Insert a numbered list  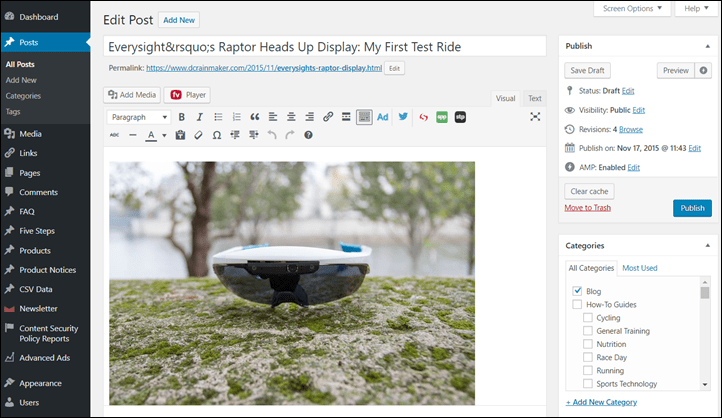click(x=236, y=117)
